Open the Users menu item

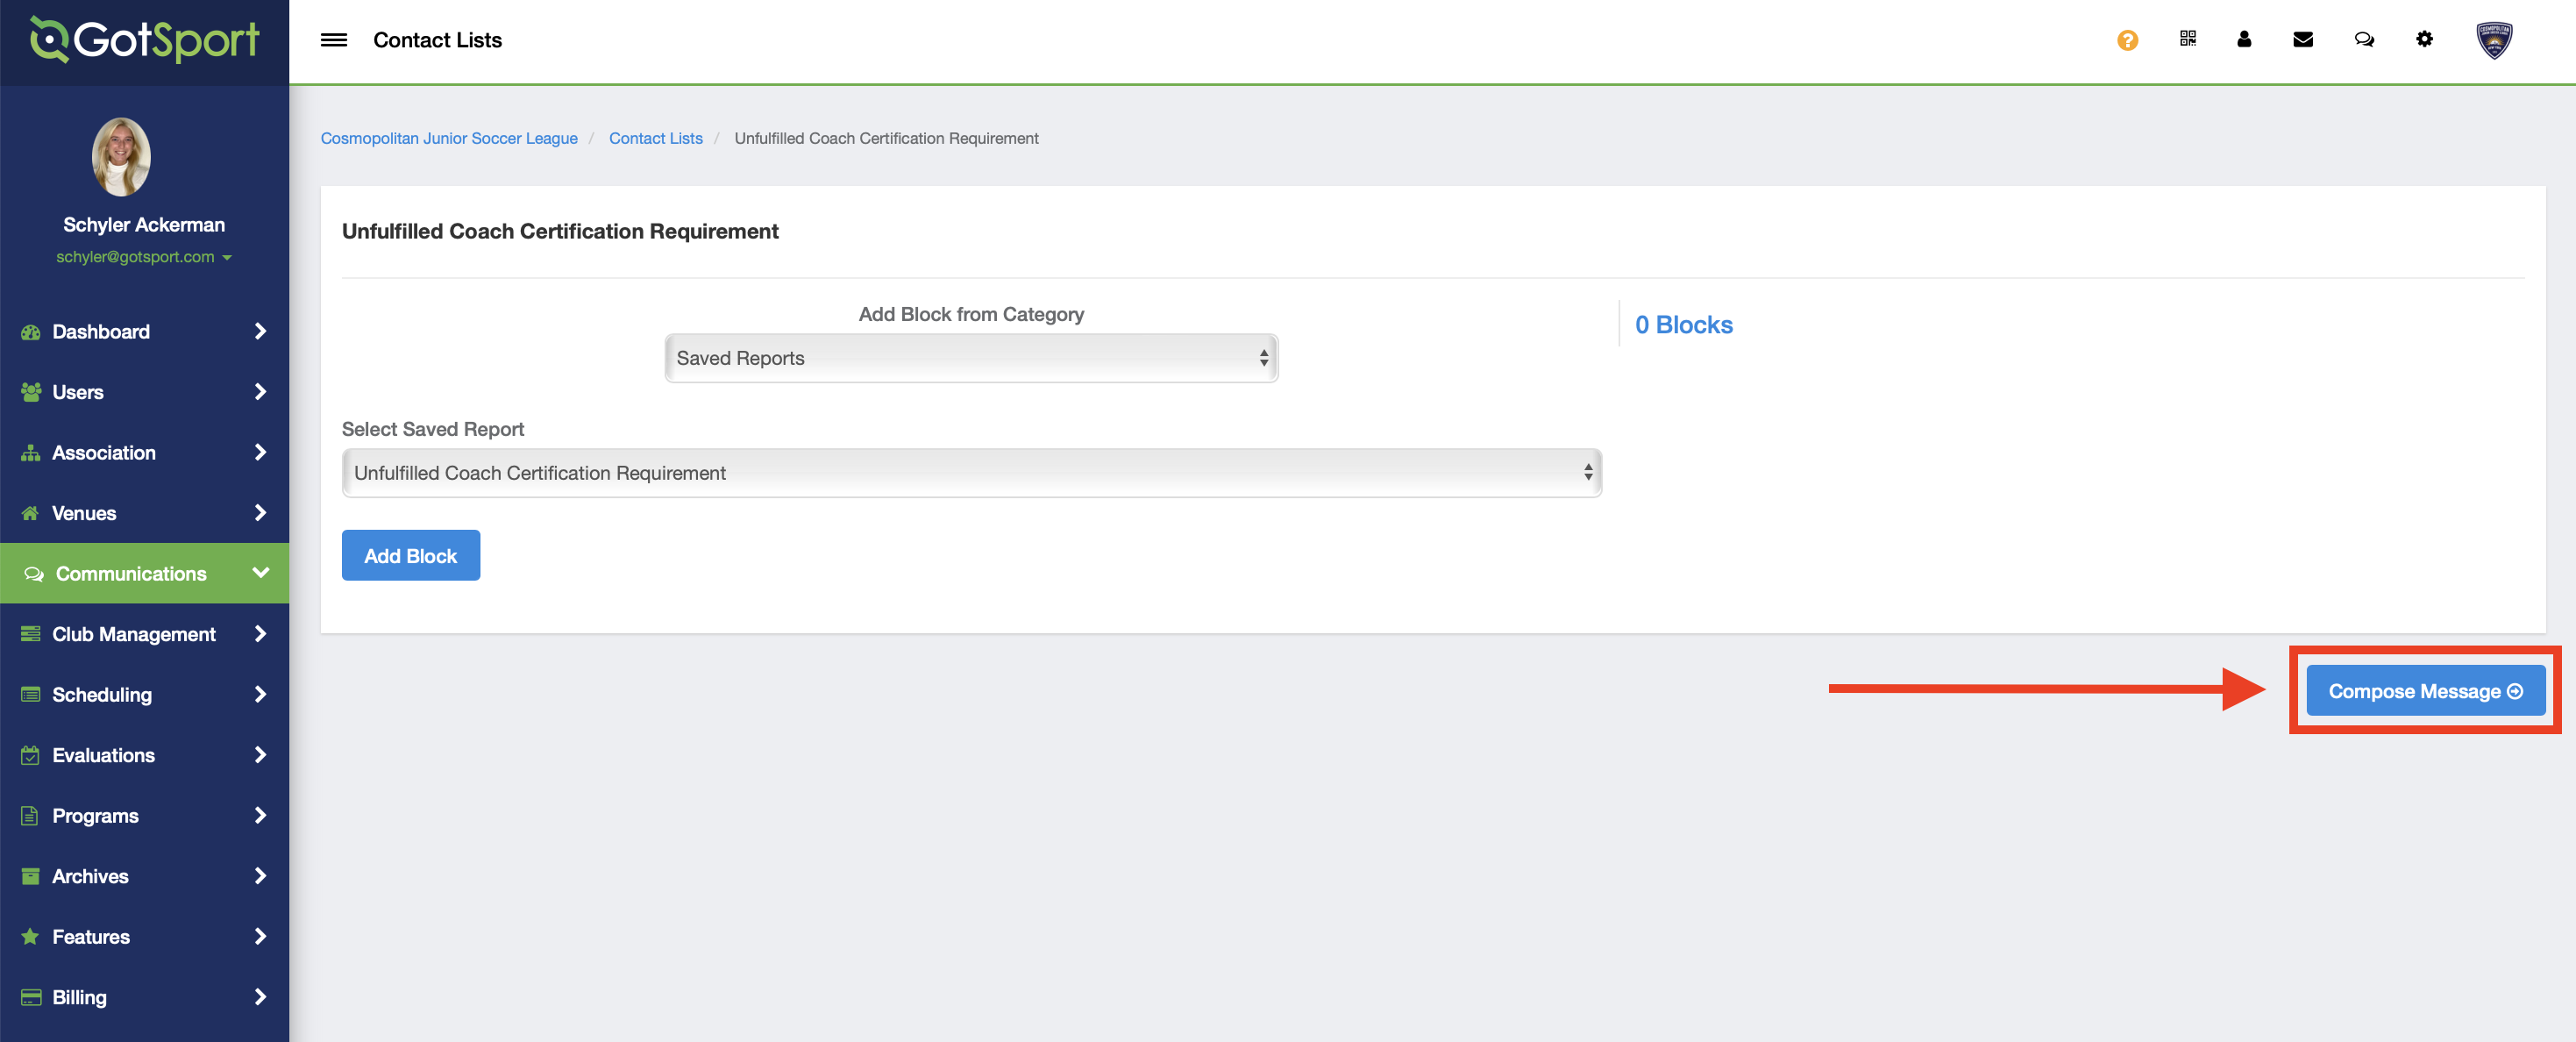coord(144,392)
